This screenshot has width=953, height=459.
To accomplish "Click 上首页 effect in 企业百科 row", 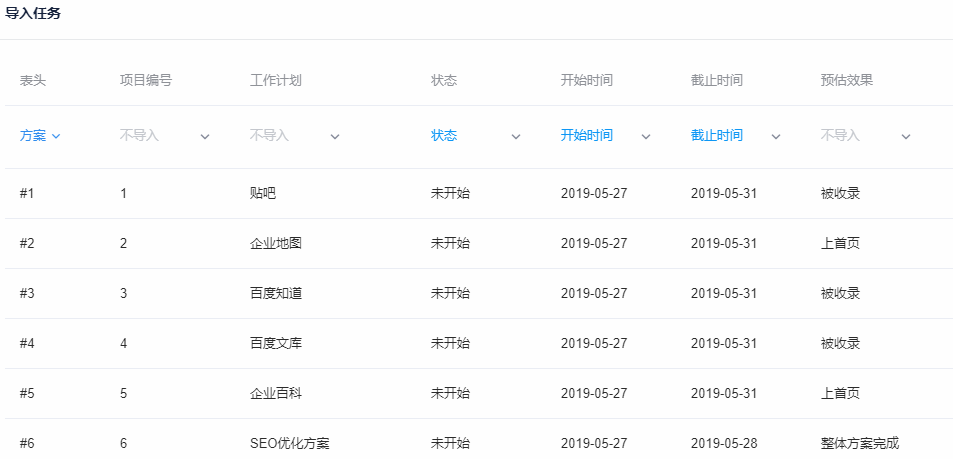I will pyautogui.click(x=841, y=393).
